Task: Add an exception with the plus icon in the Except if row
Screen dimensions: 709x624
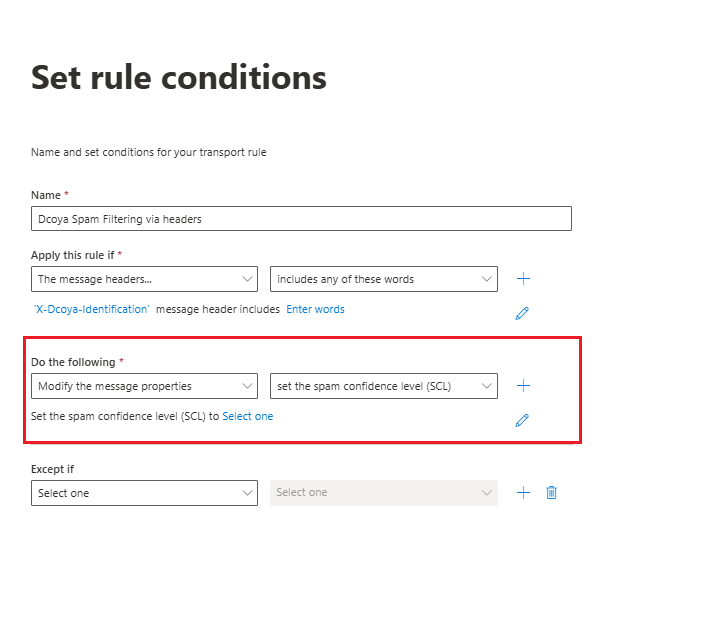Action: pyautogui.click(x=523, y=492)
